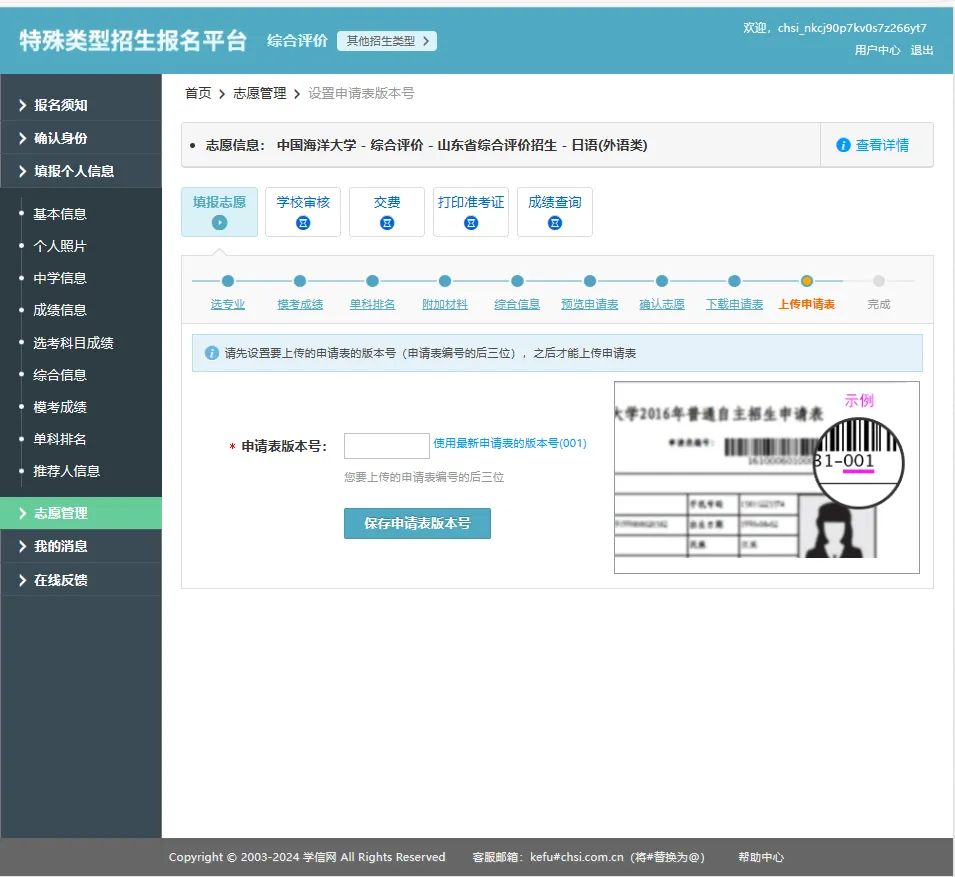Open 帮助中心 in the footer

point(761,857)
